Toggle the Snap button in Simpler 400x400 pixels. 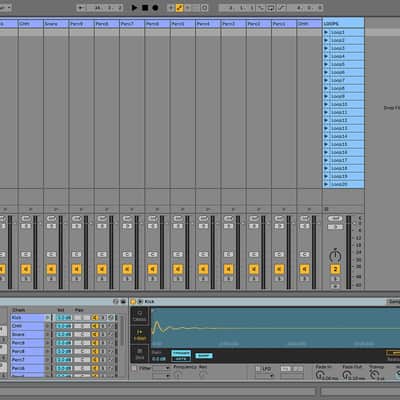204,356
